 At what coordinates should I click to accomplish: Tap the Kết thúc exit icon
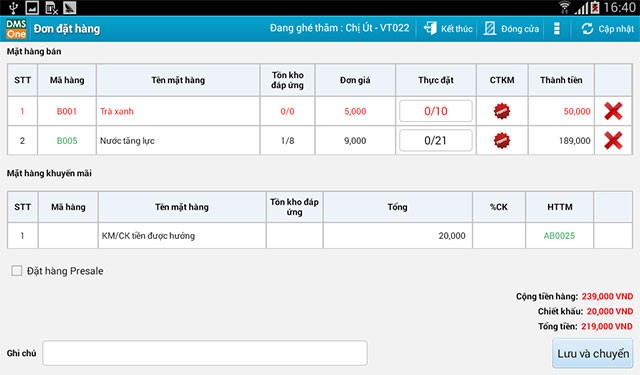(430, 28)
